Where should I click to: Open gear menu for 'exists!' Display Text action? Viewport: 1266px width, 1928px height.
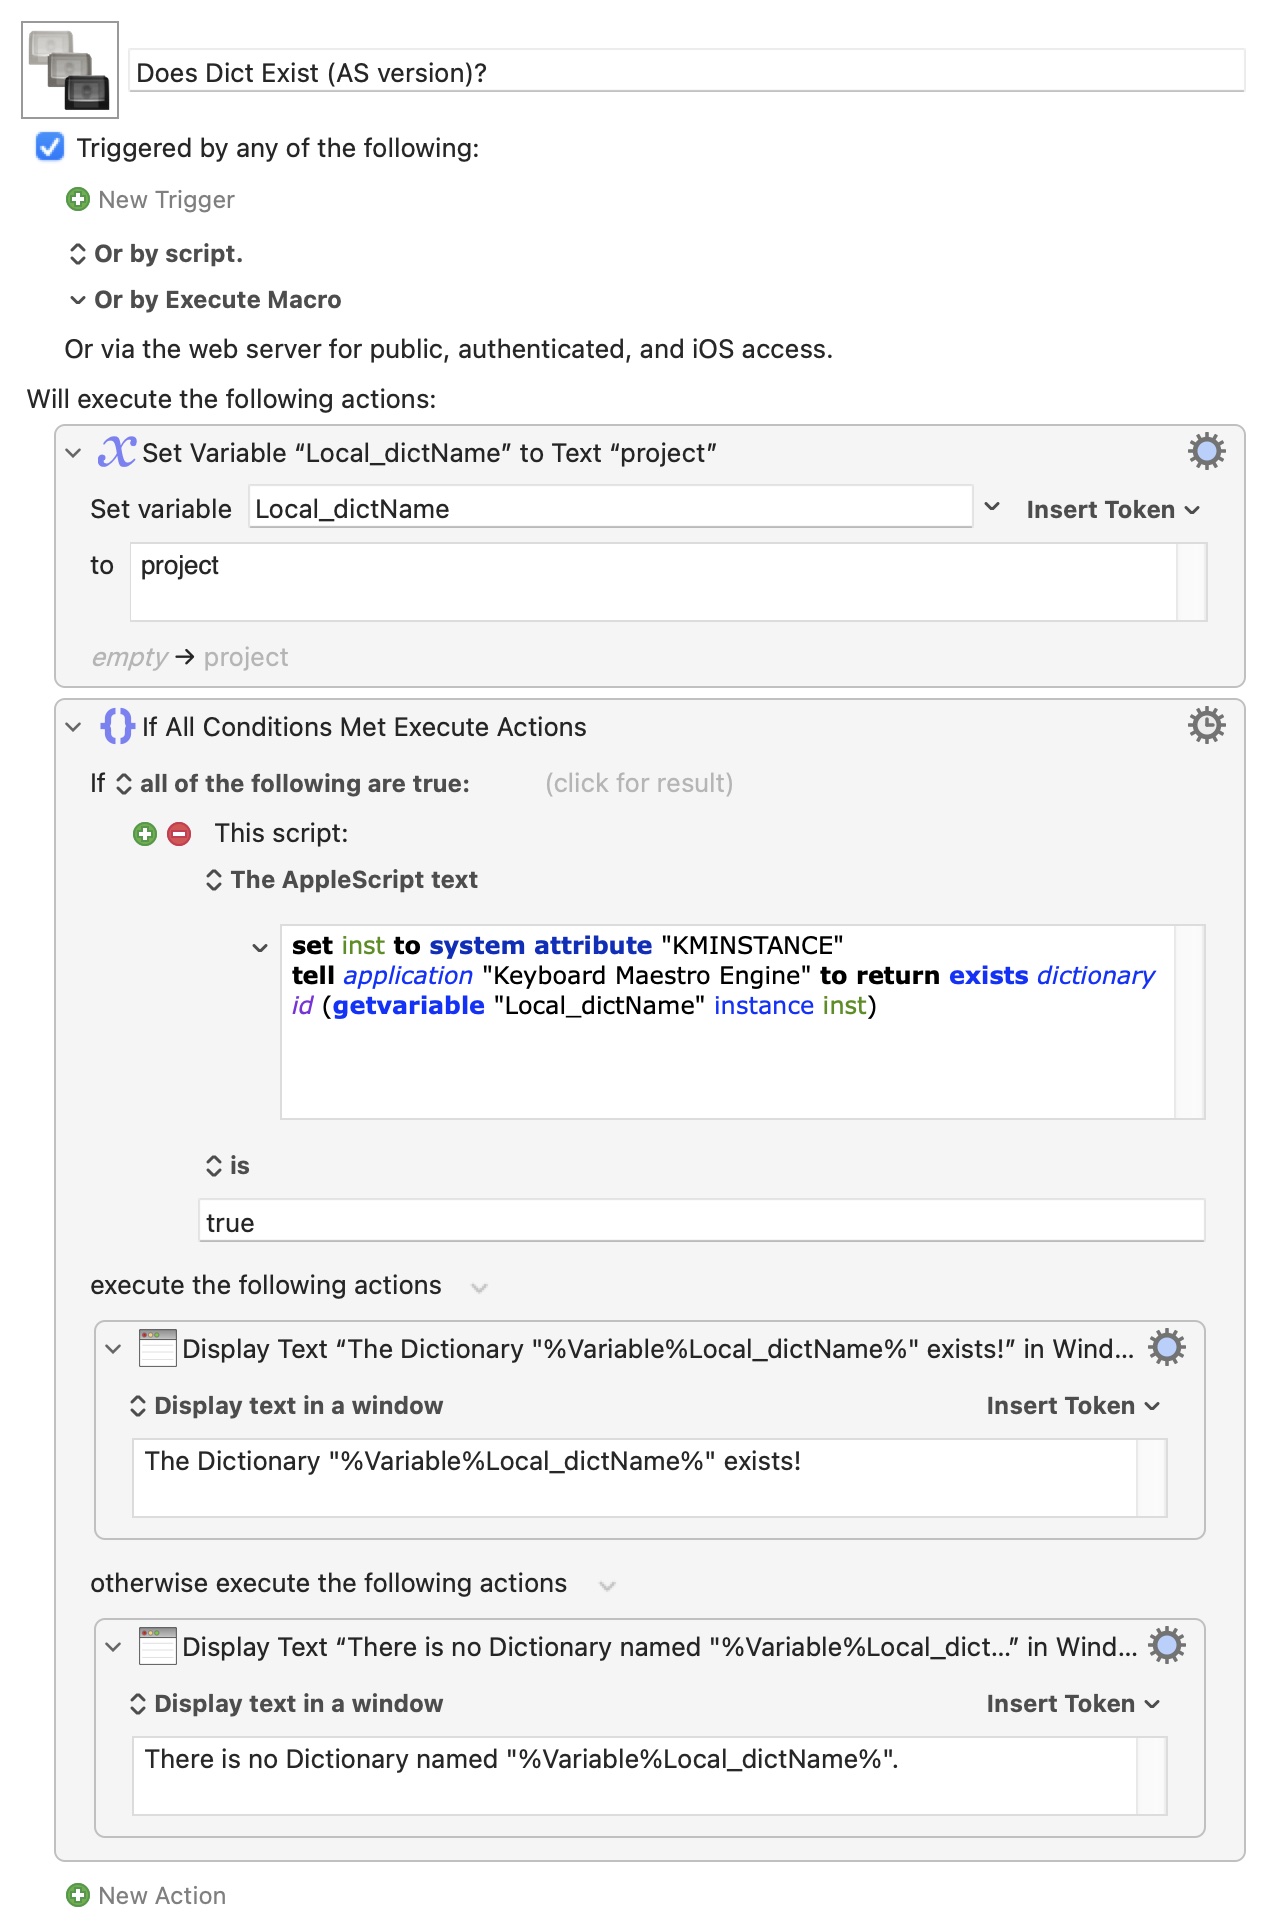(1166, 1348)
